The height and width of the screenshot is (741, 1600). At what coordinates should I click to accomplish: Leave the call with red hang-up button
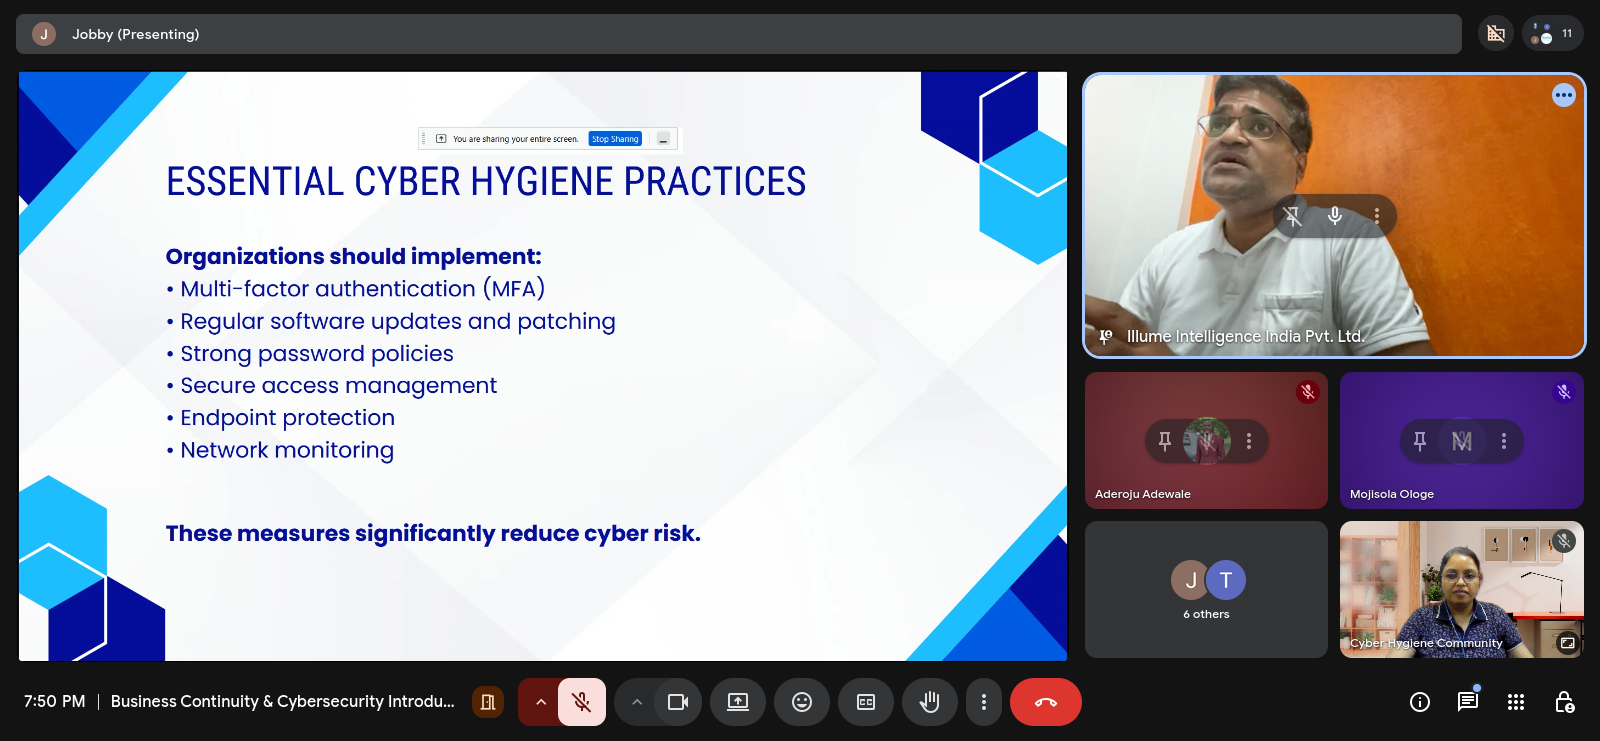[1045, 702]
